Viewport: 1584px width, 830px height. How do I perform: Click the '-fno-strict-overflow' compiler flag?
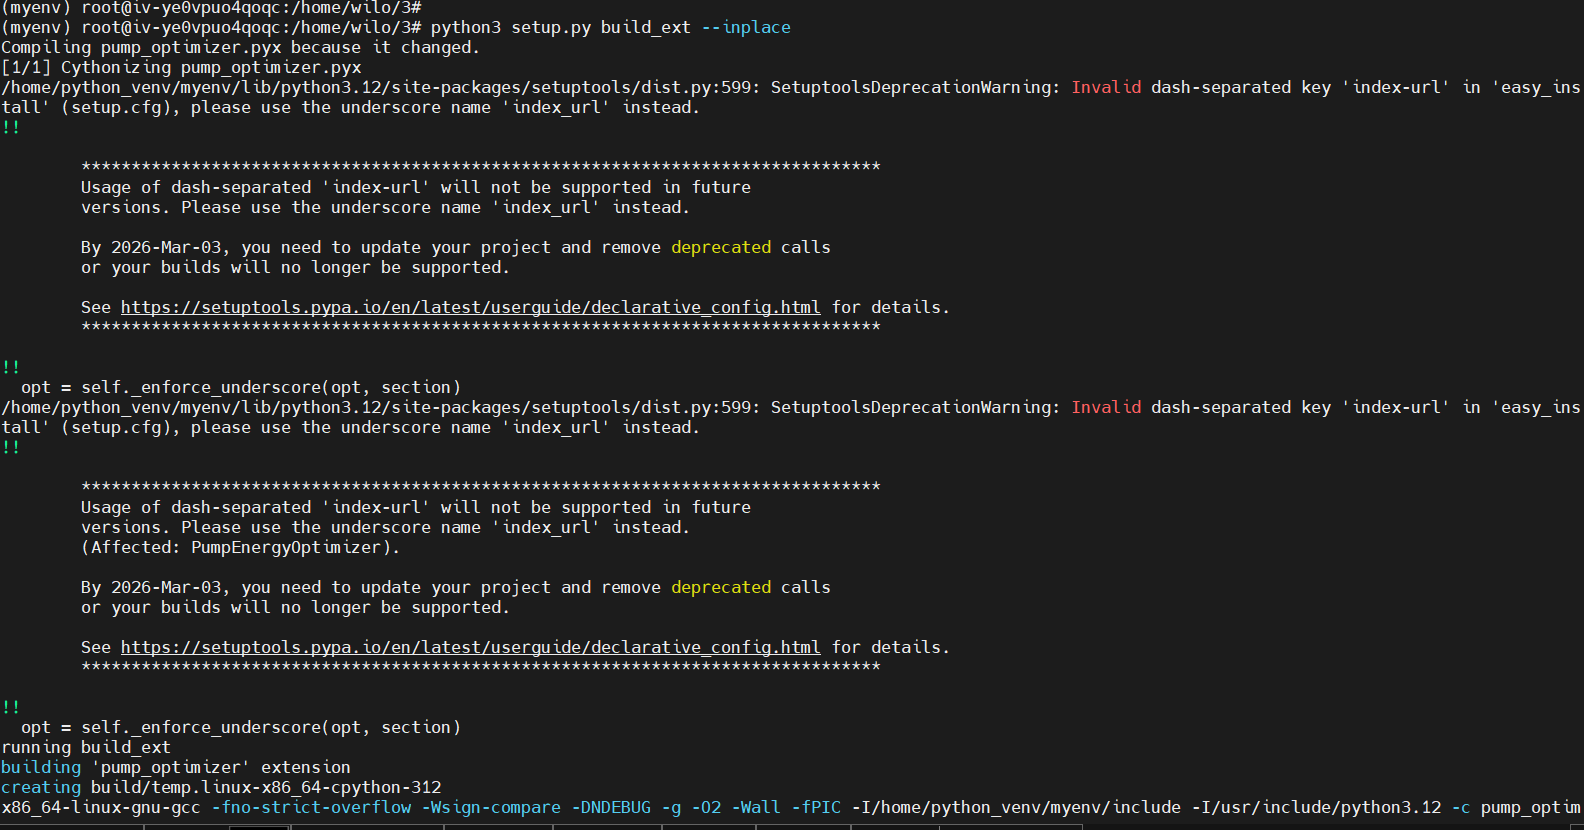[311, 807]
